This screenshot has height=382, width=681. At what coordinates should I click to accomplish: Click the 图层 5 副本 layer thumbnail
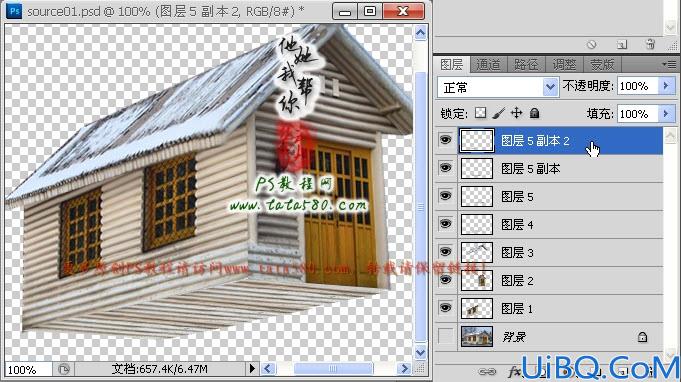tap(476, 168)
